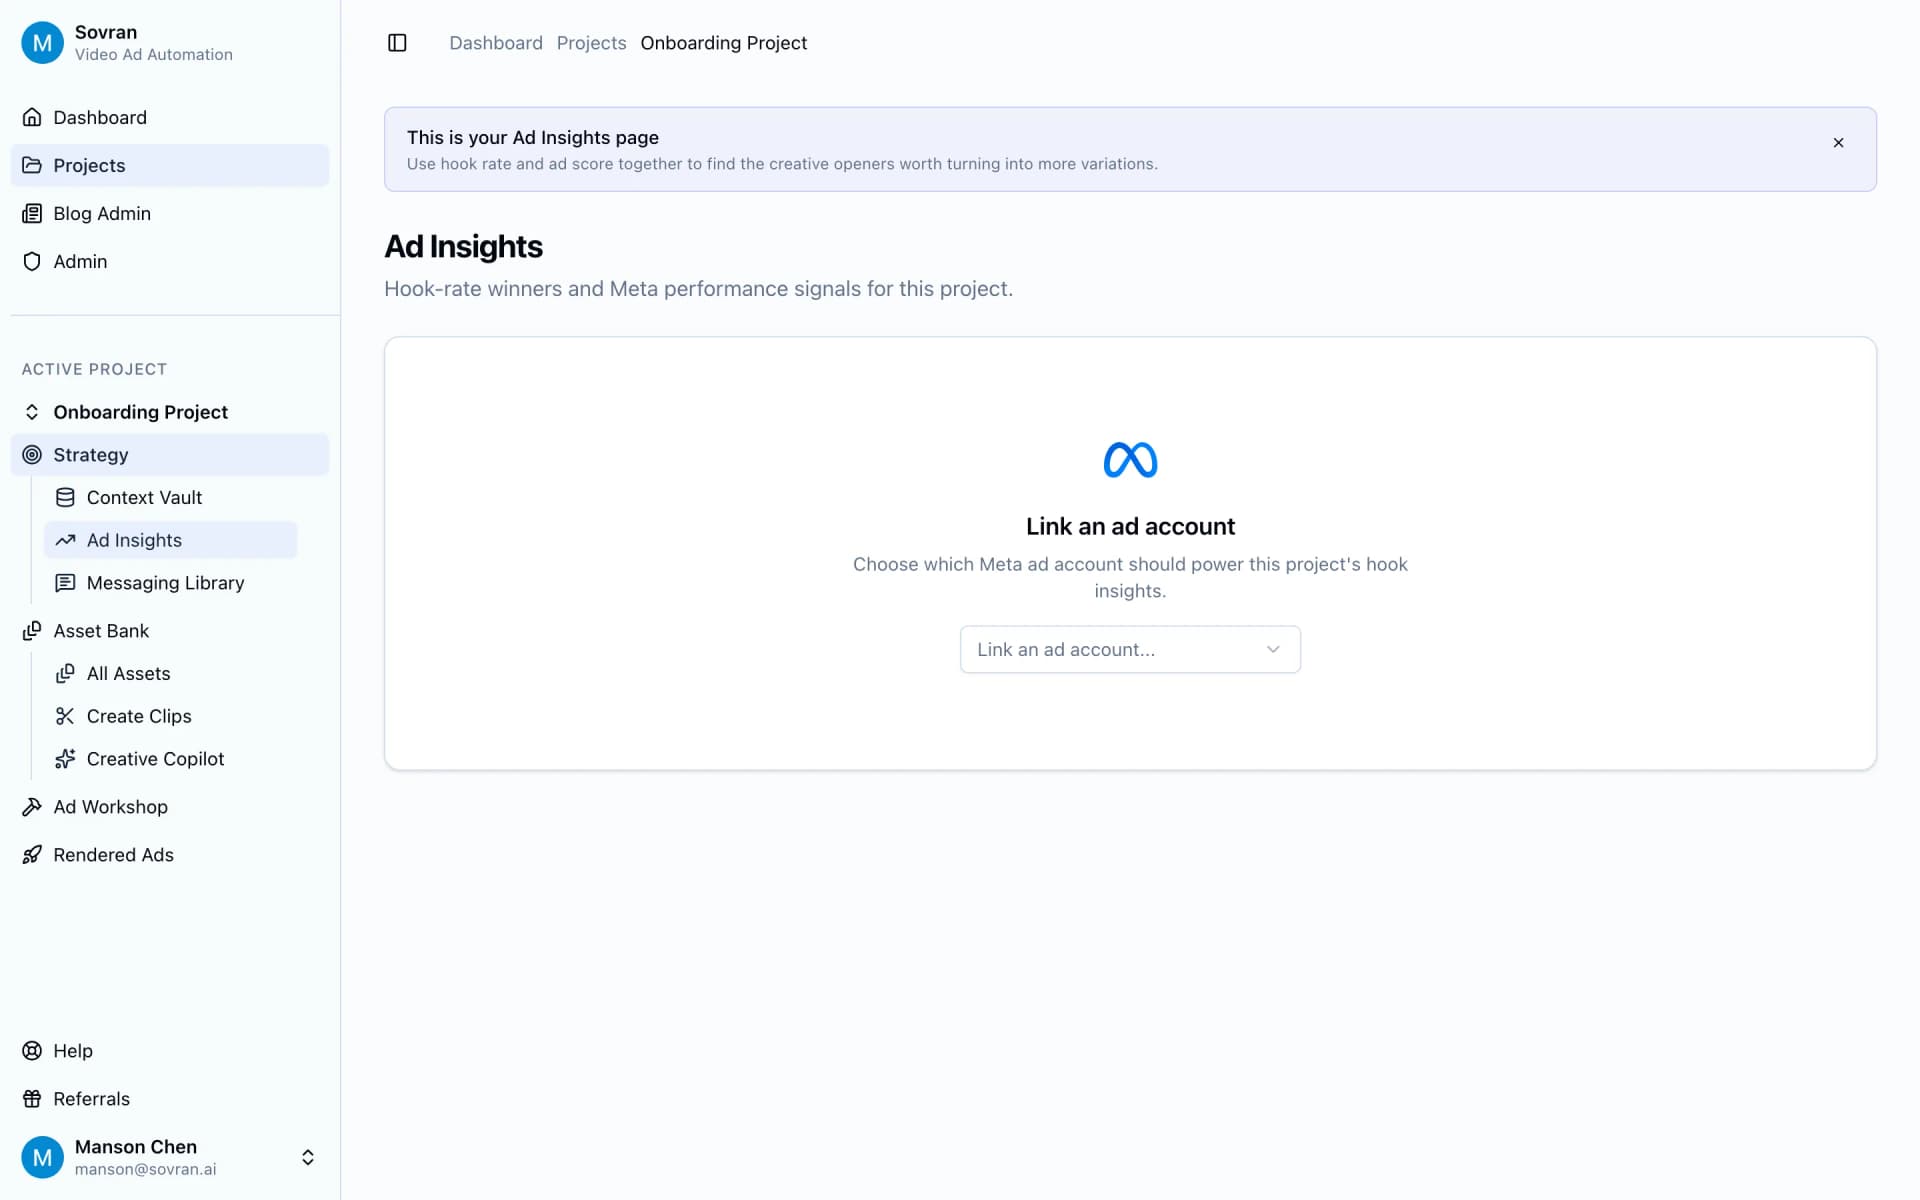Open the project switcher chevrons

[32, 412]
